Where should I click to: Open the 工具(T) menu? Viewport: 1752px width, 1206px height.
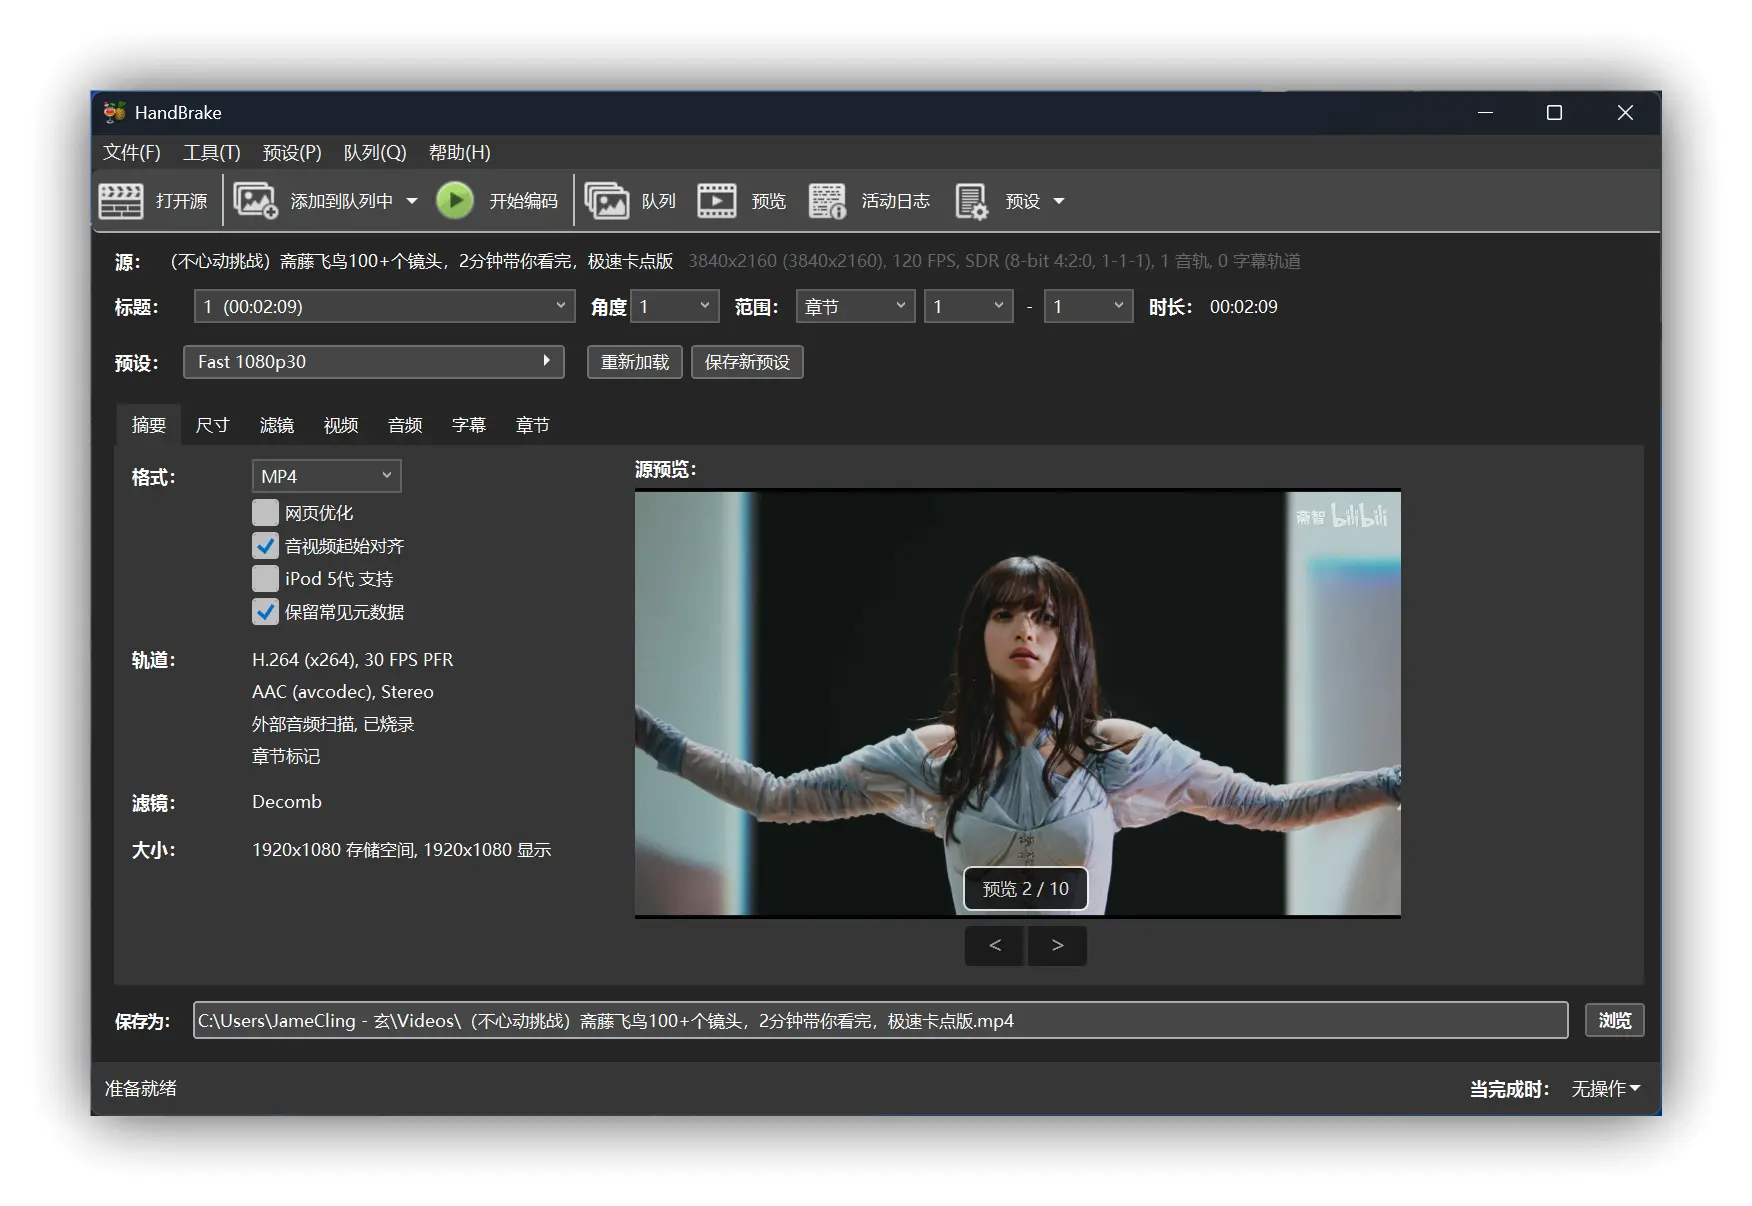212,152
